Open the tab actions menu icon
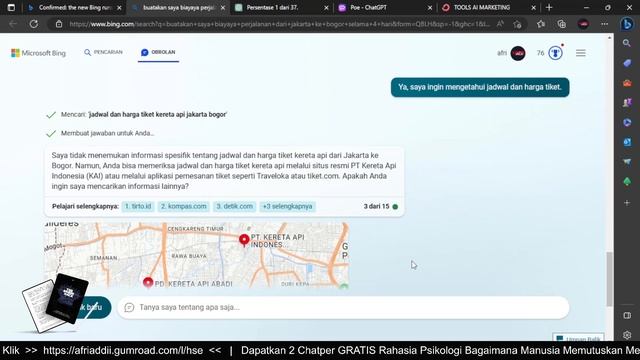Screen dimensions: 640x360 click(11, 7)
